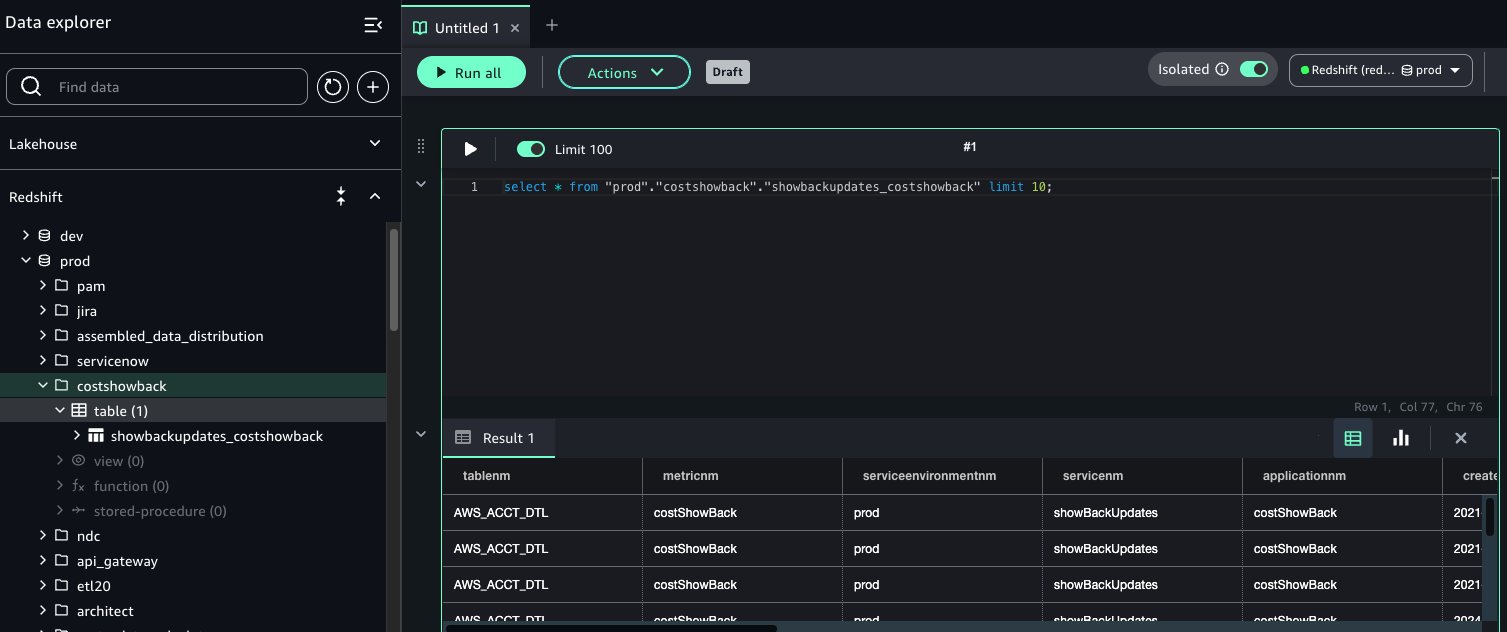Select the architect schema
1507x632 pixels.
pos(105,611)
